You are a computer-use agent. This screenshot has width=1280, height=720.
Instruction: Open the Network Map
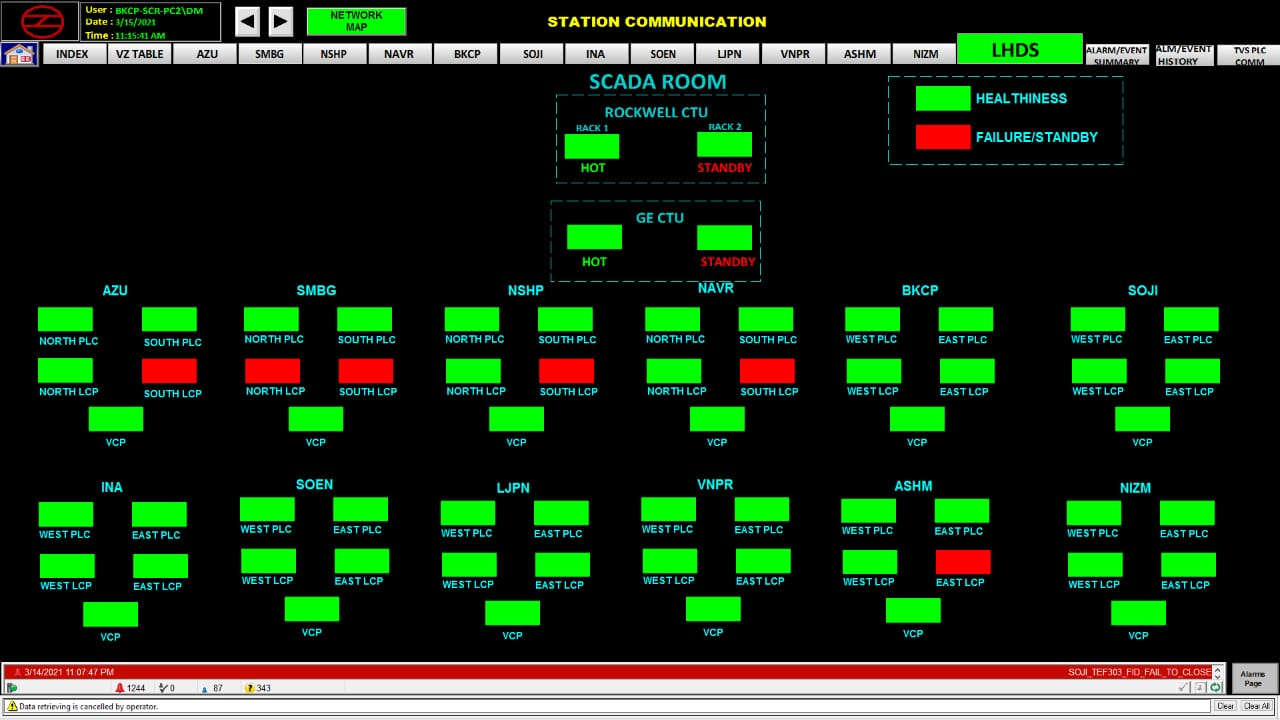point(356,21)
